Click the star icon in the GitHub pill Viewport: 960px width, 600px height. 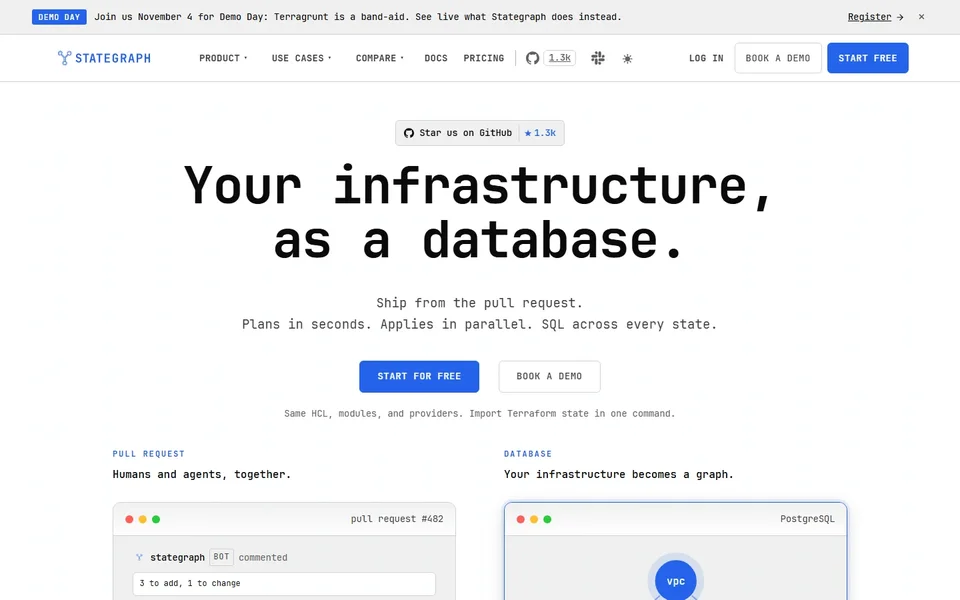(528, 133)
